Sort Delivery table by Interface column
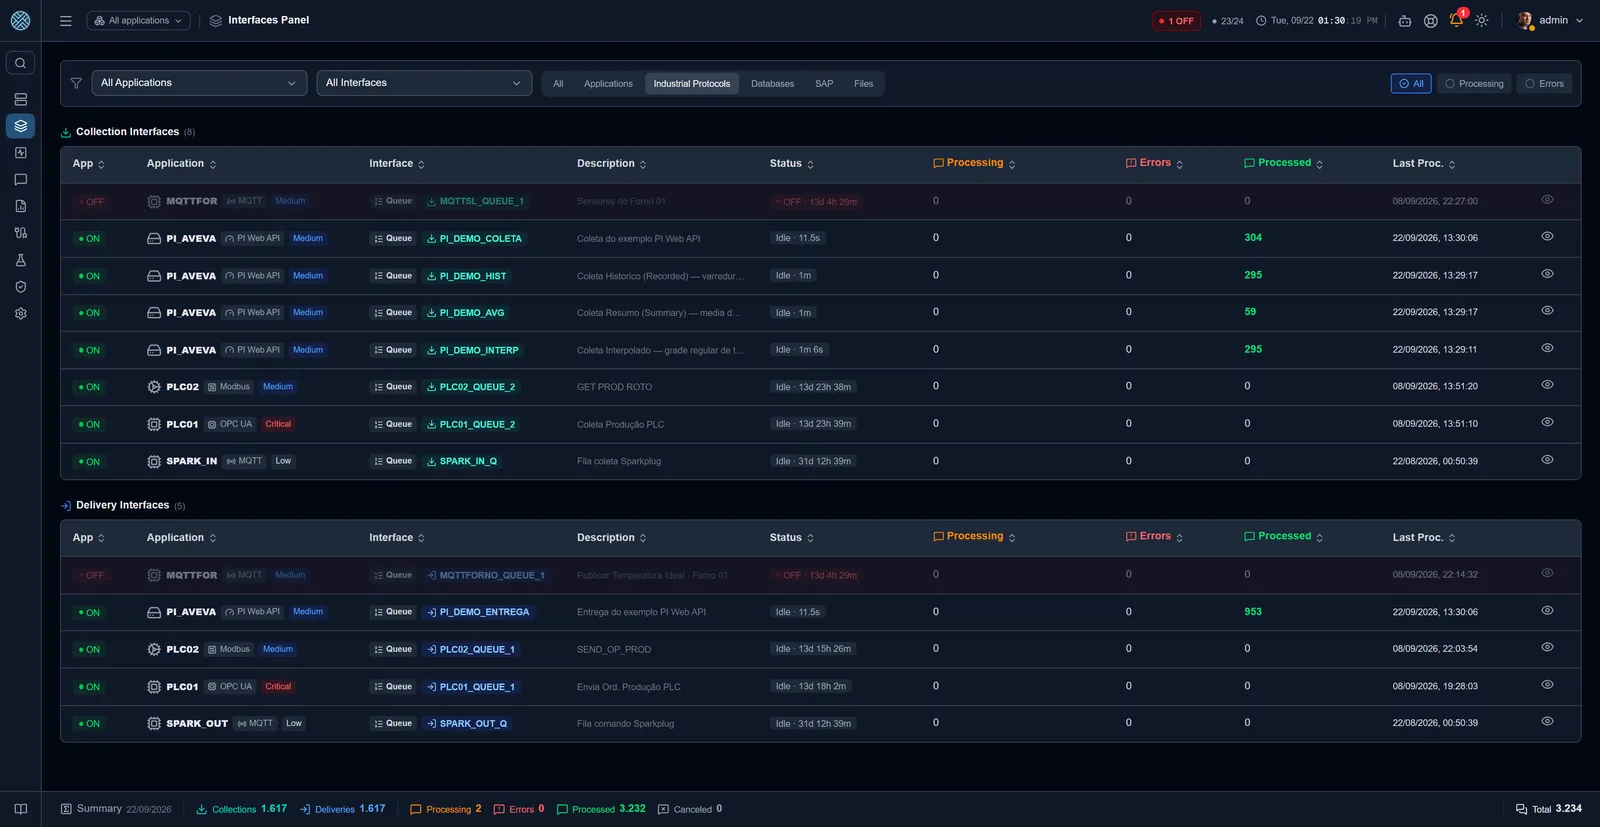 tap(397, 538)
